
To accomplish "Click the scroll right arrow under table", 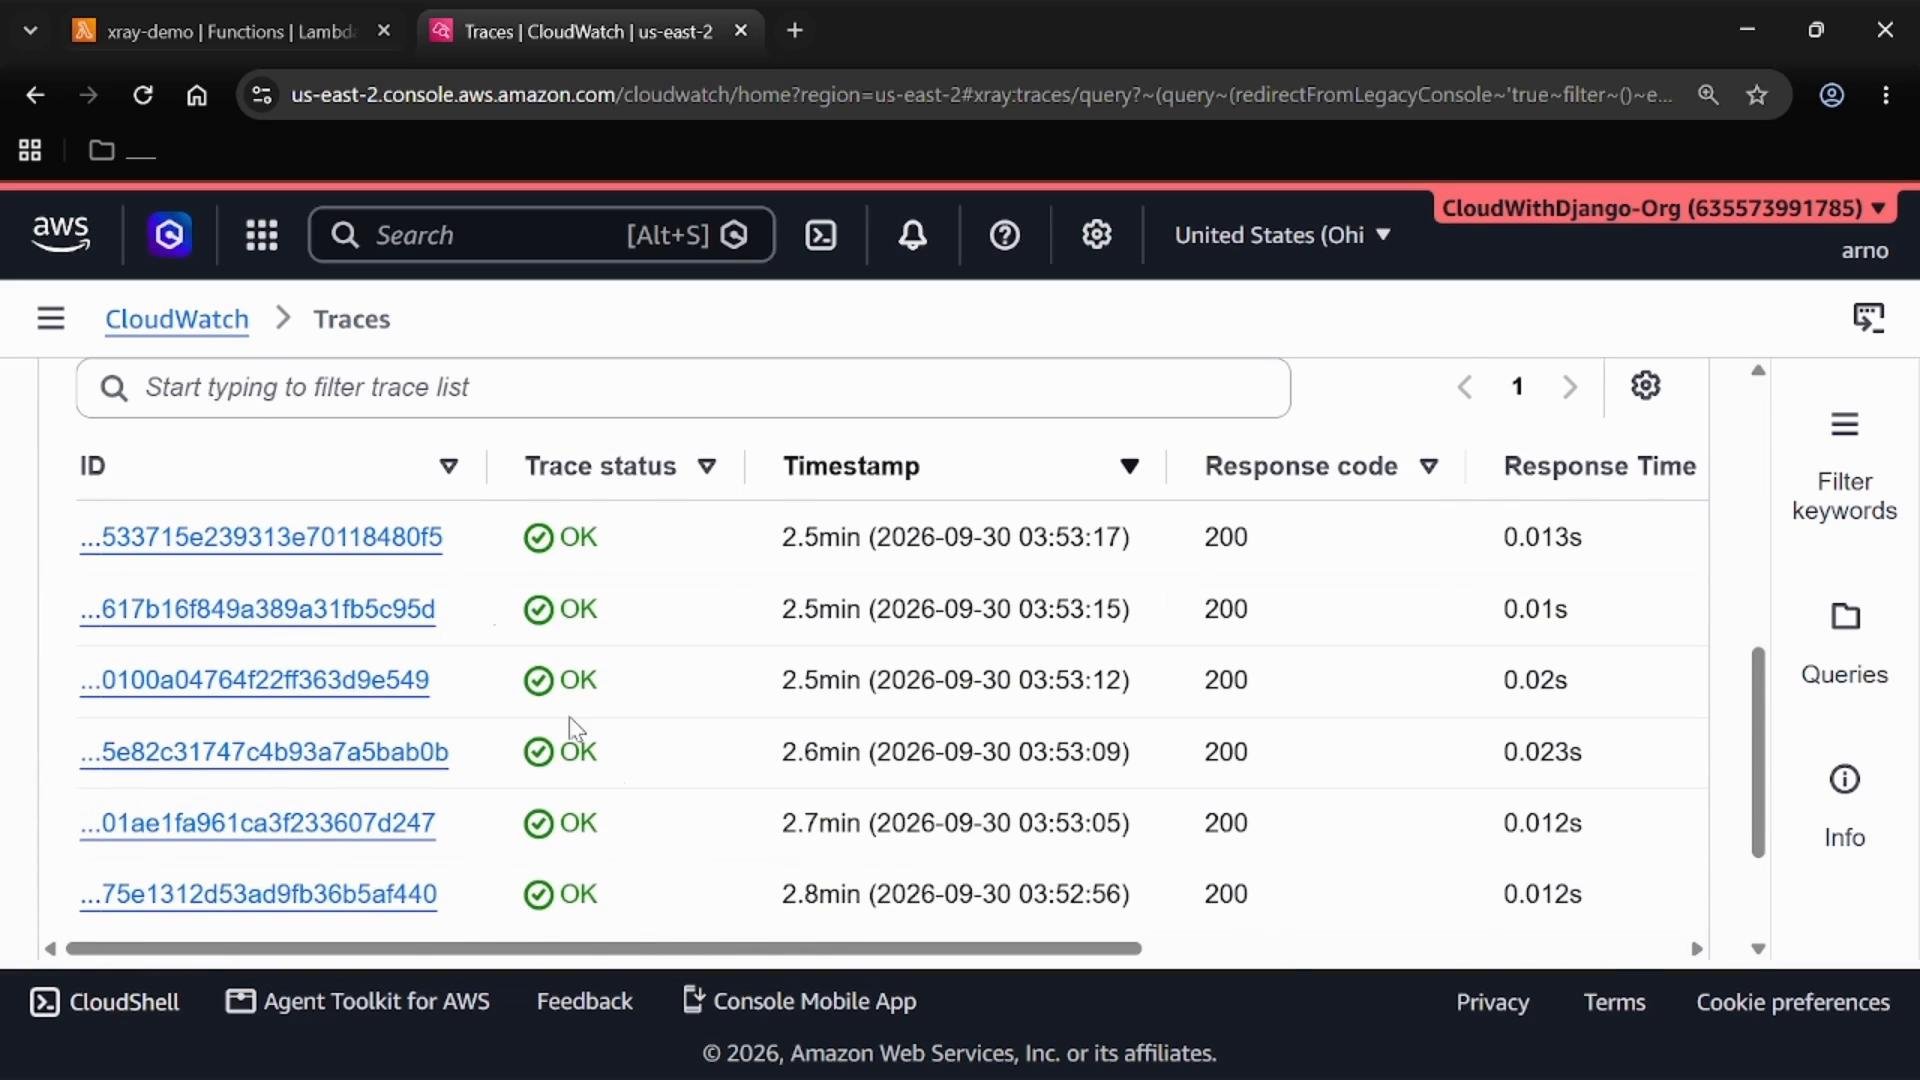I will tap(1696, 949).
